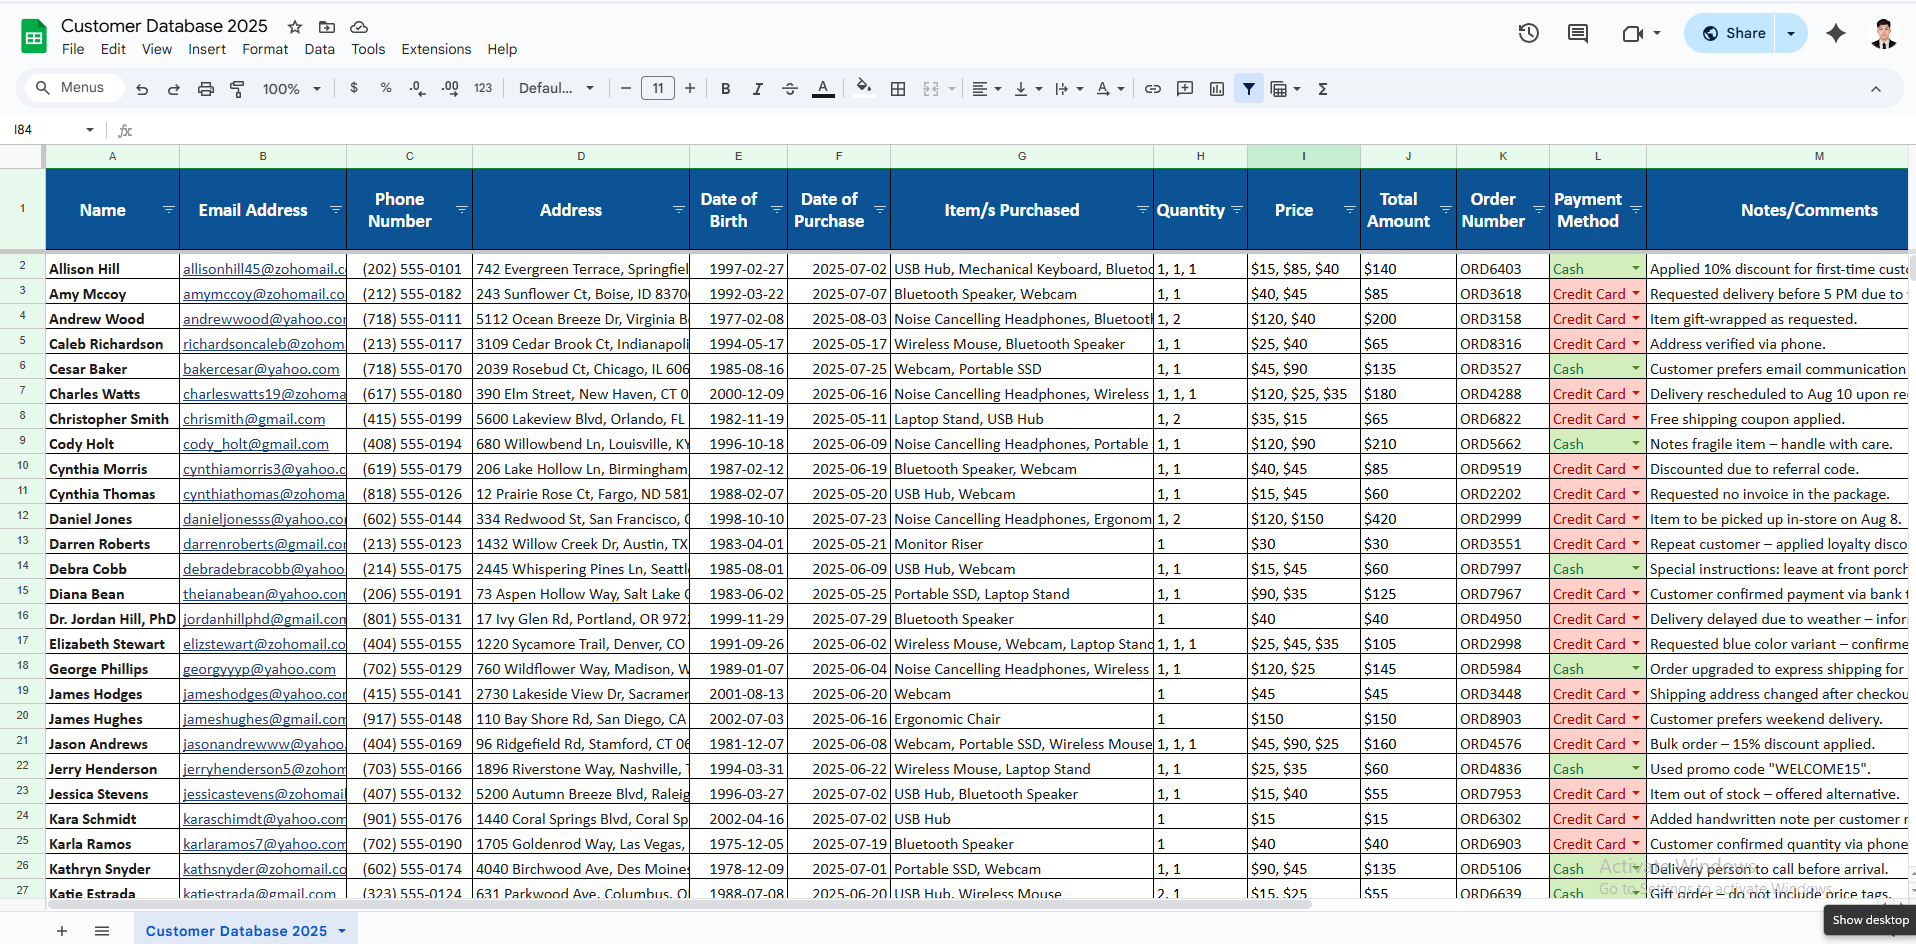The height and width of the screenshot is (944, 1916).
Task: Open the All Sheets list icon
Action: (102, 931)
